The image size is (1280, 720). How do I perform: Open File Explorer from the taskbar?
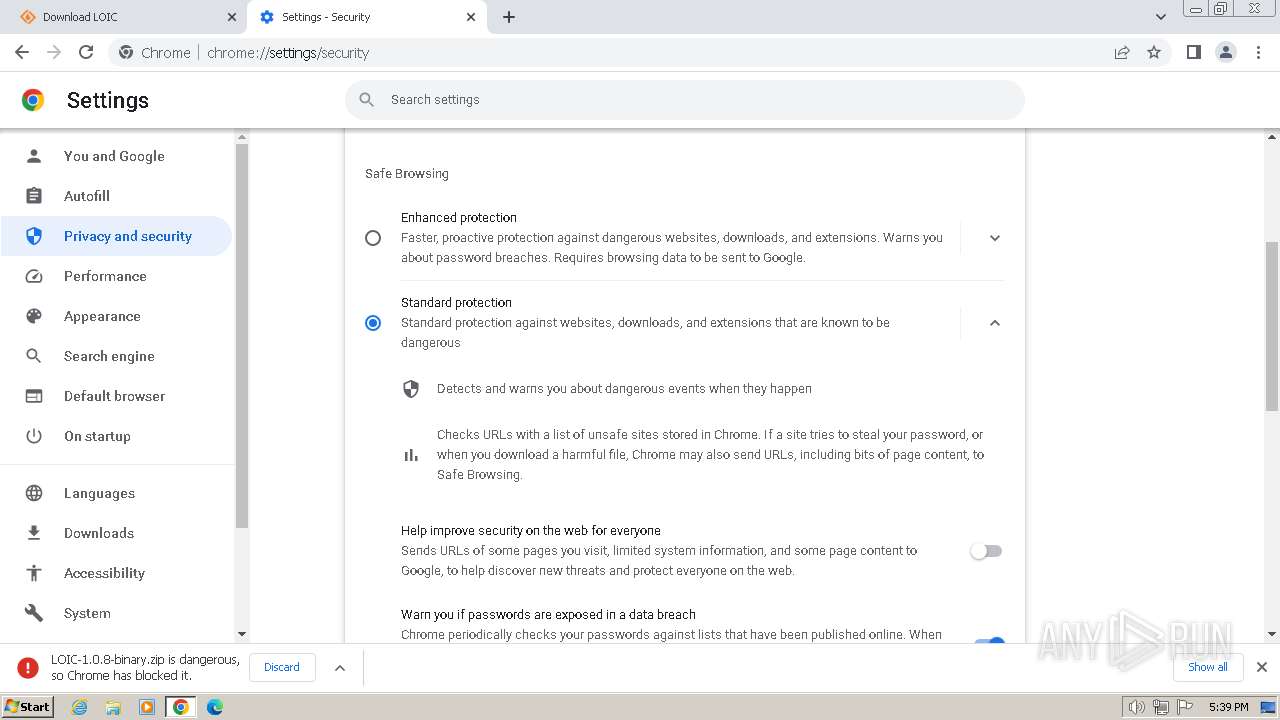(113, 707)
